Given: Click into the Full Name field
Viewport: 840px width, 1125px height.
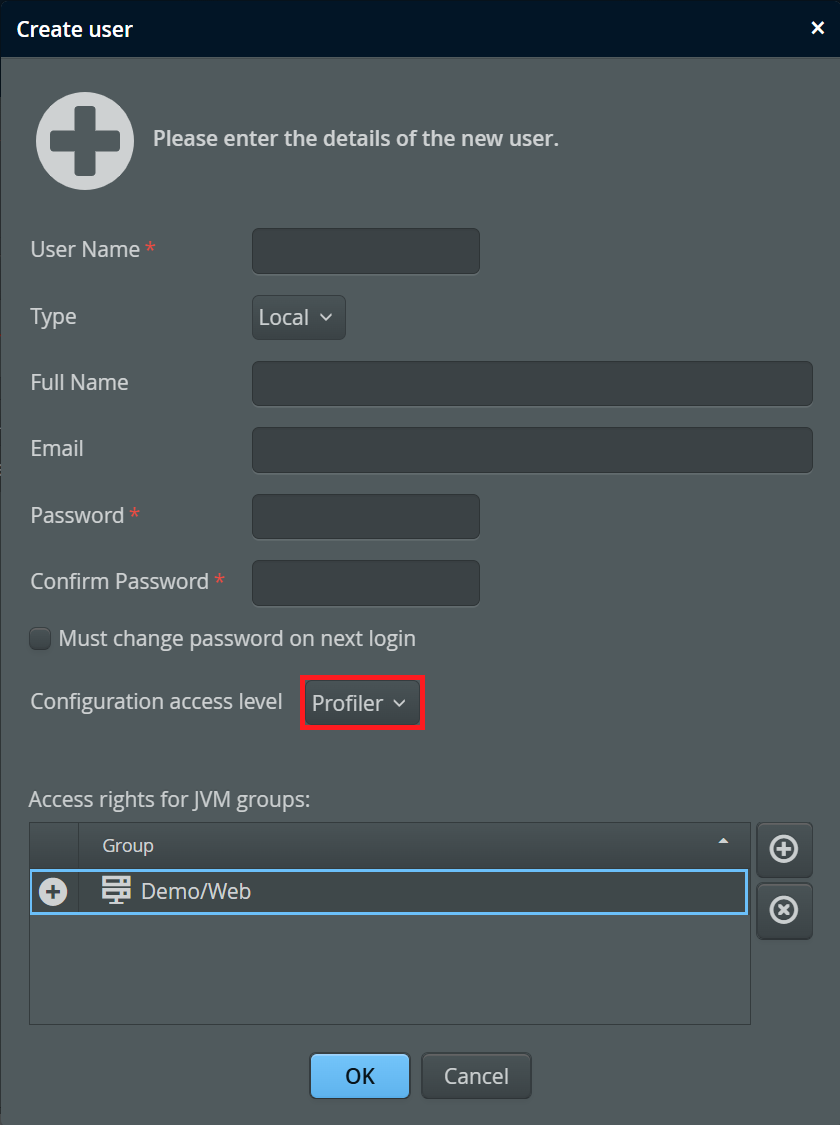Looking at the screenshot, I should tap(532, 384).
